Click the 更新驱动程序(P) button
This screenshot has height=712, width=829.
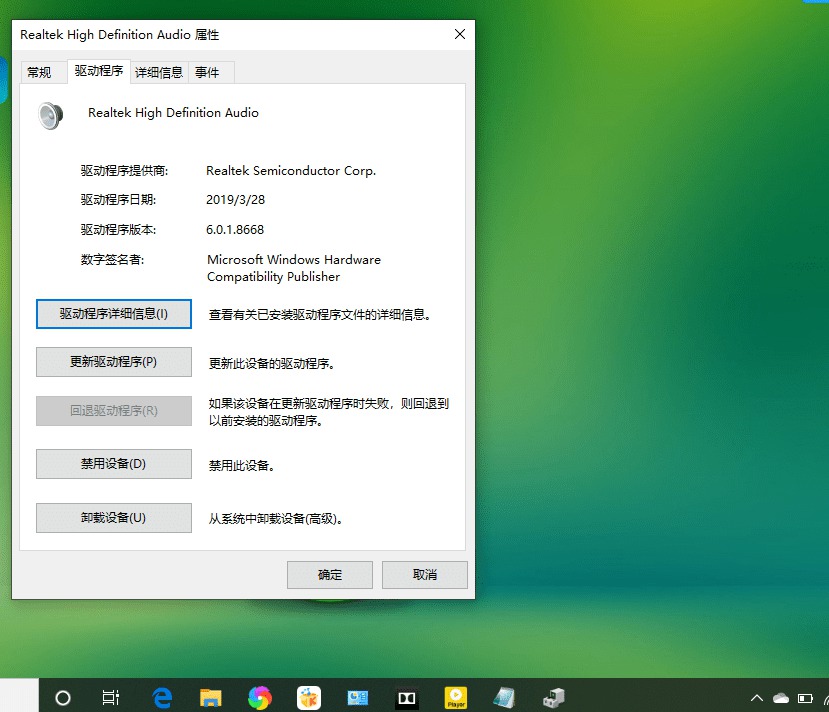[x=114, y=362]
